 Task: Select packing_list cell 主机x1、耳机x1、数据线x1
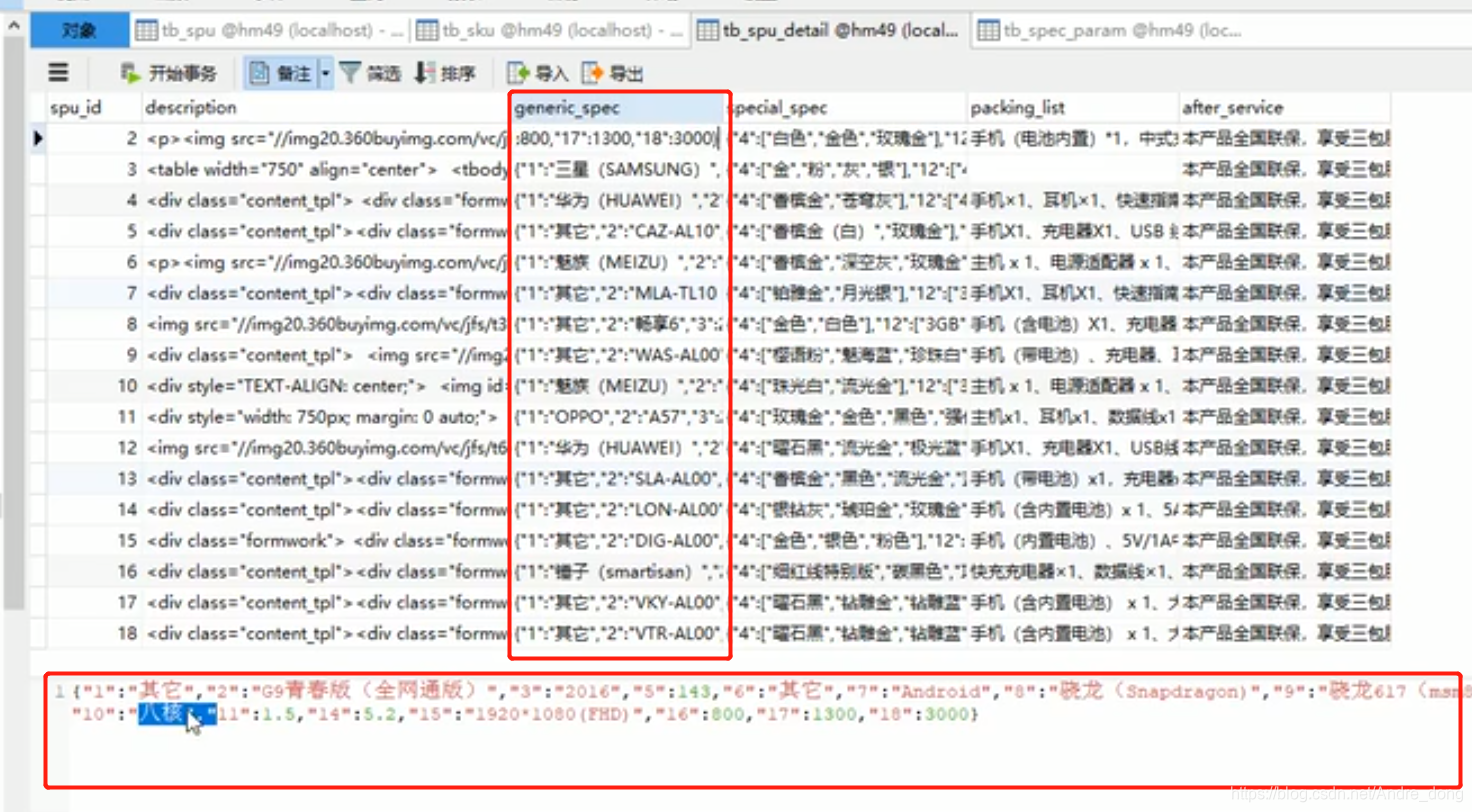tap(1073, 417)
